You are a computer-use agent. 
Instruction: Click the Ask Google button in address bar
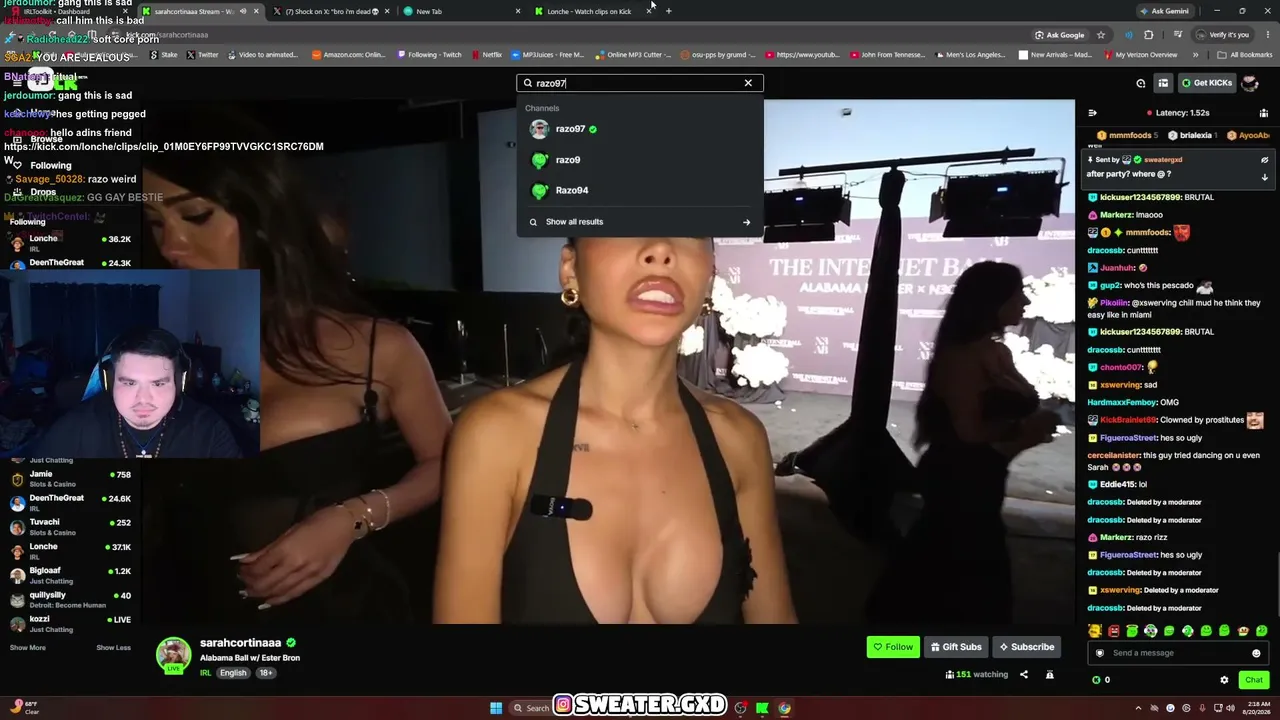(x=1060, y=35)
